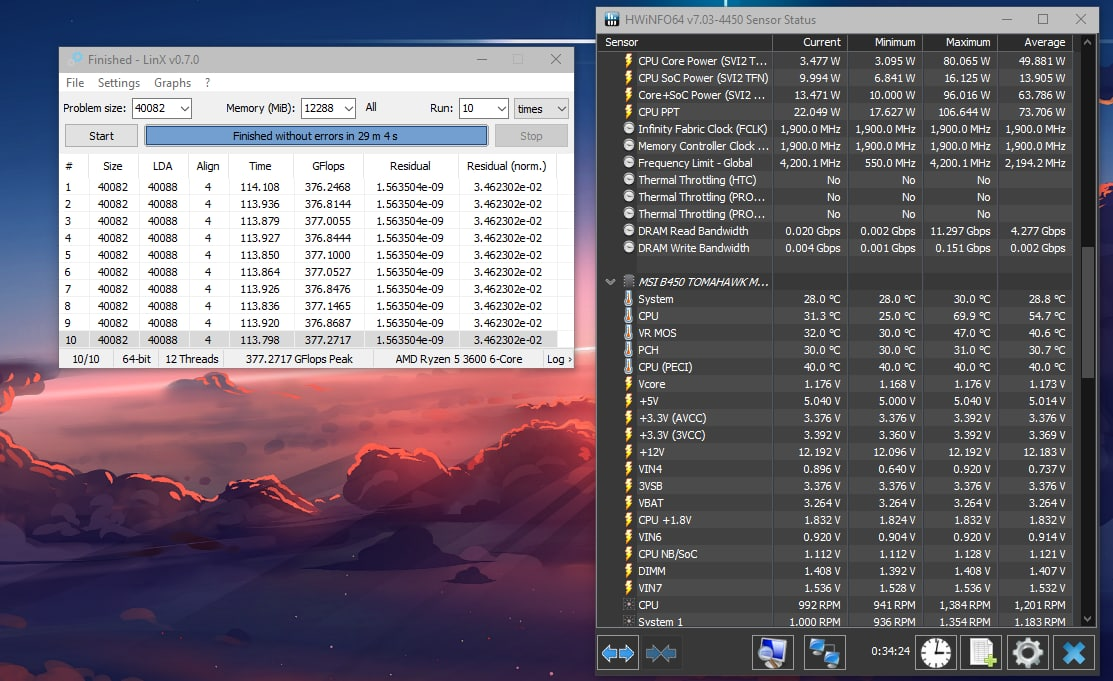Screen dimensions: 1113x681
Task: Open HWiNFO sensor settings gear icon
Action: click(x=1027, y=653)
